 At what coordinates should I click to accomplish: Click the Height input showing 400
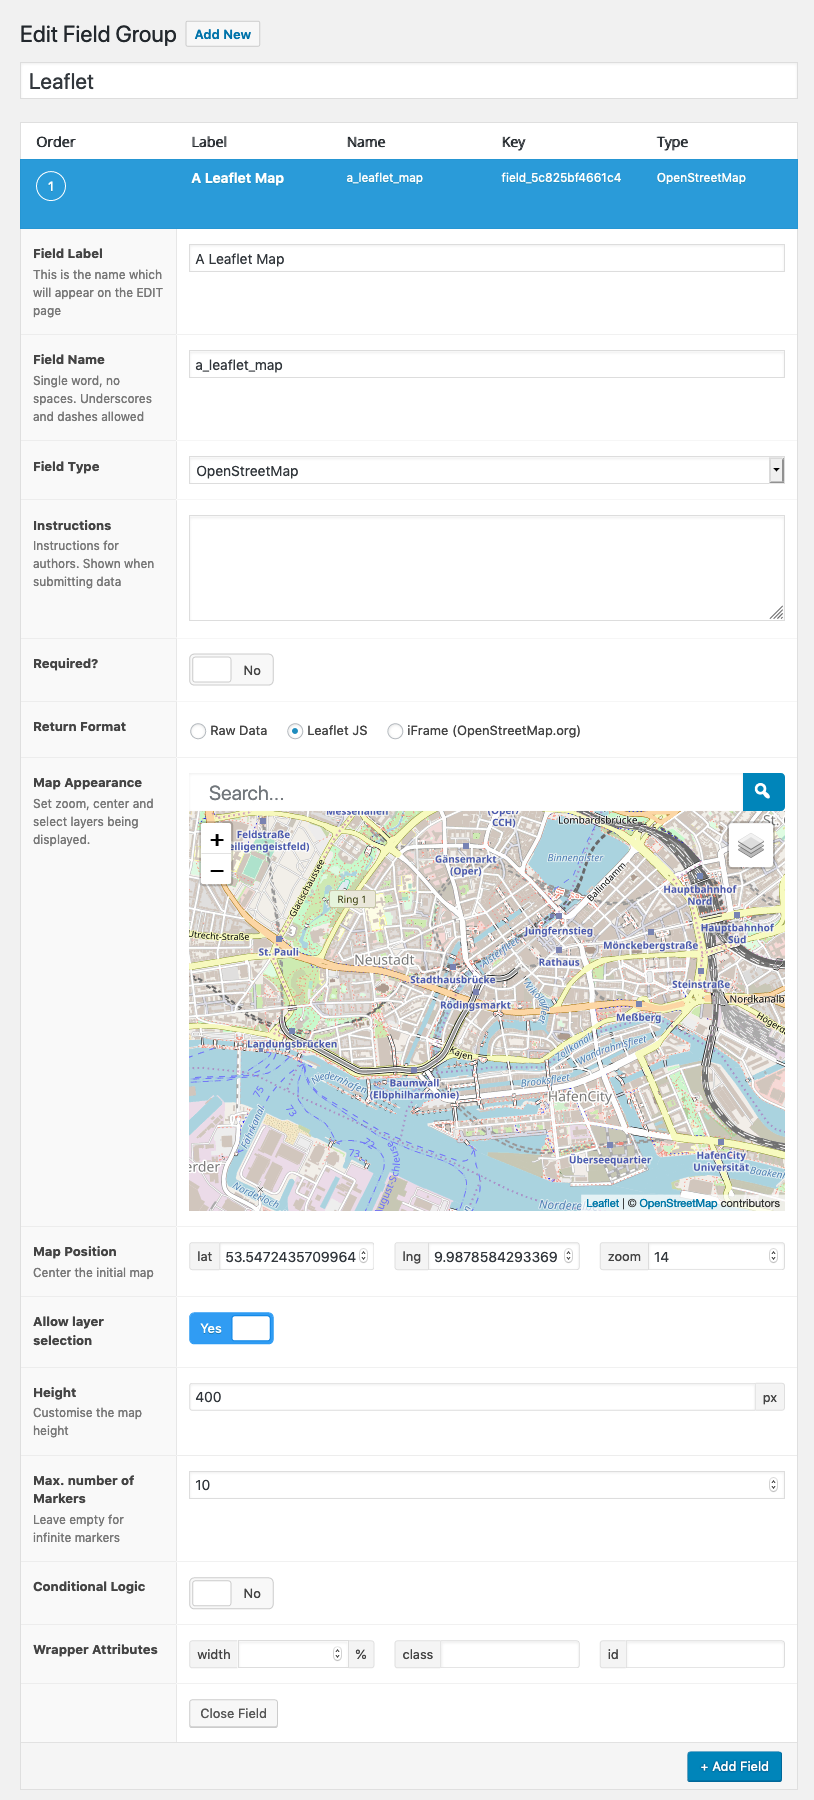pos(472,1397)
